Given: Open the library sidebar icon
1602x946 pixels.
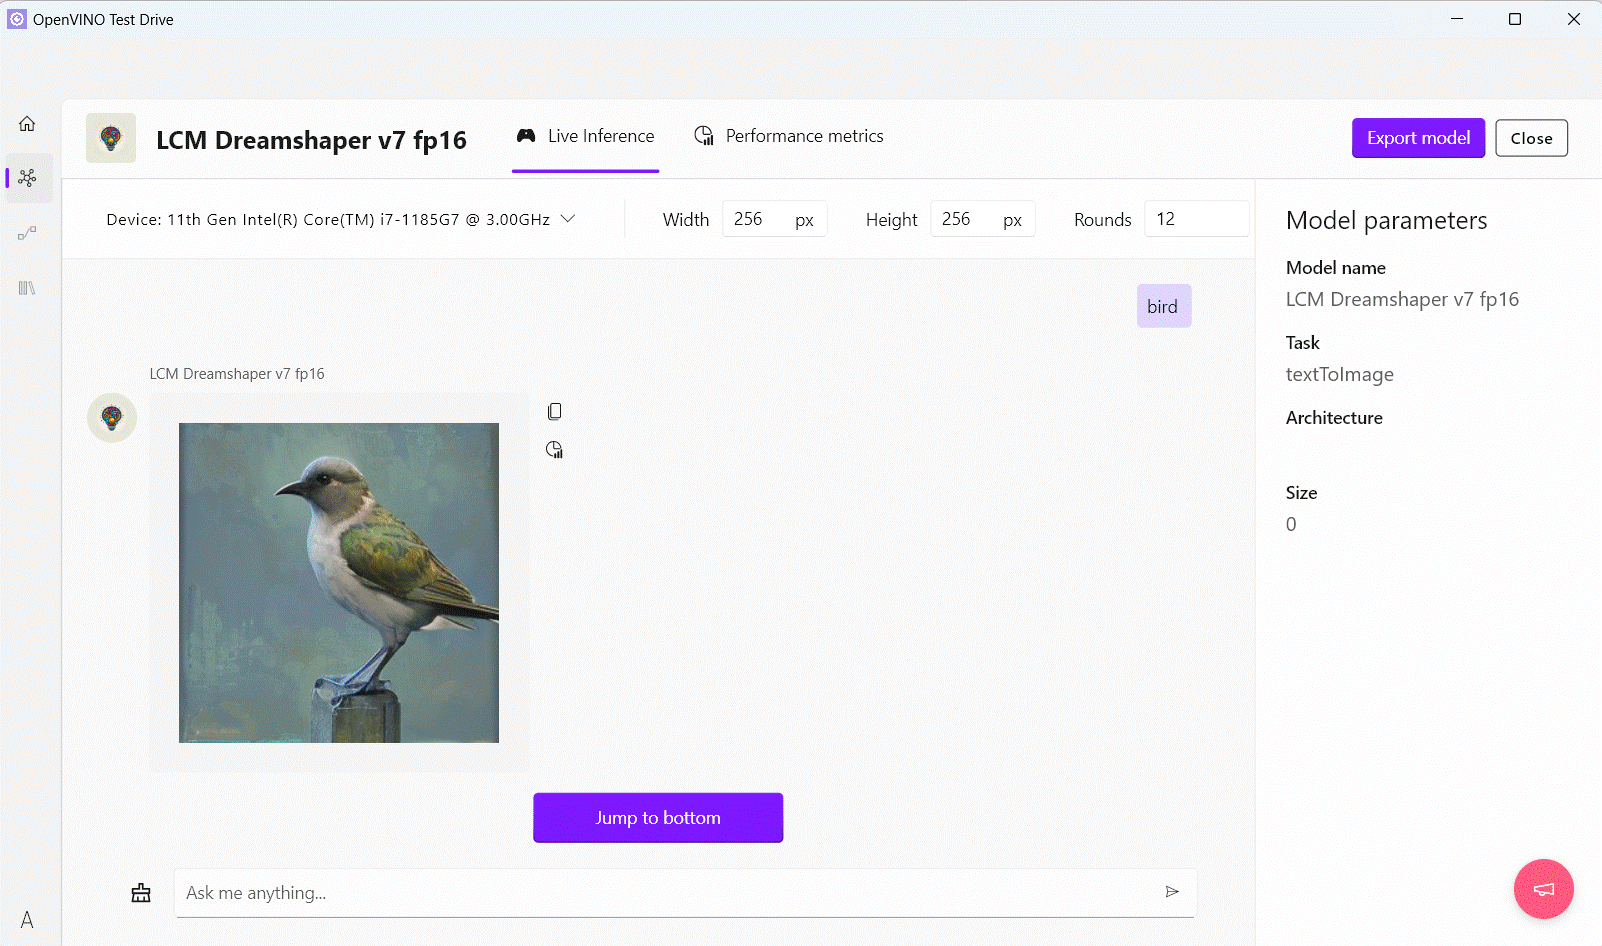Looking at the screenshot, I should coord(27,288).
